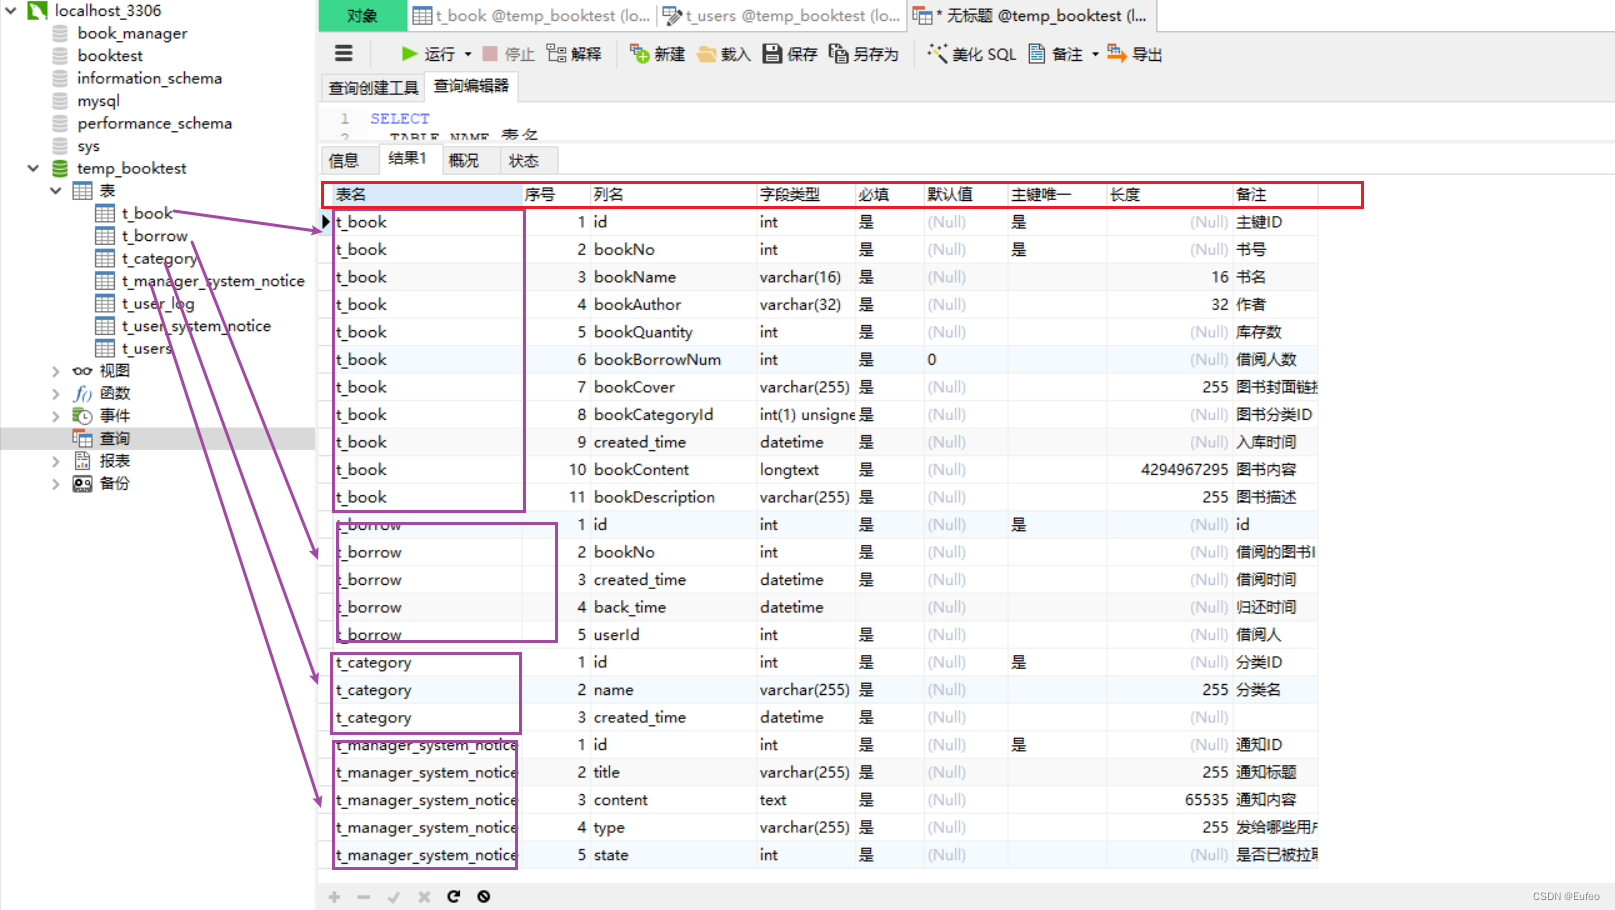
Task: Click the apply changes checkmark icon
Action: (x=394, y=897)
